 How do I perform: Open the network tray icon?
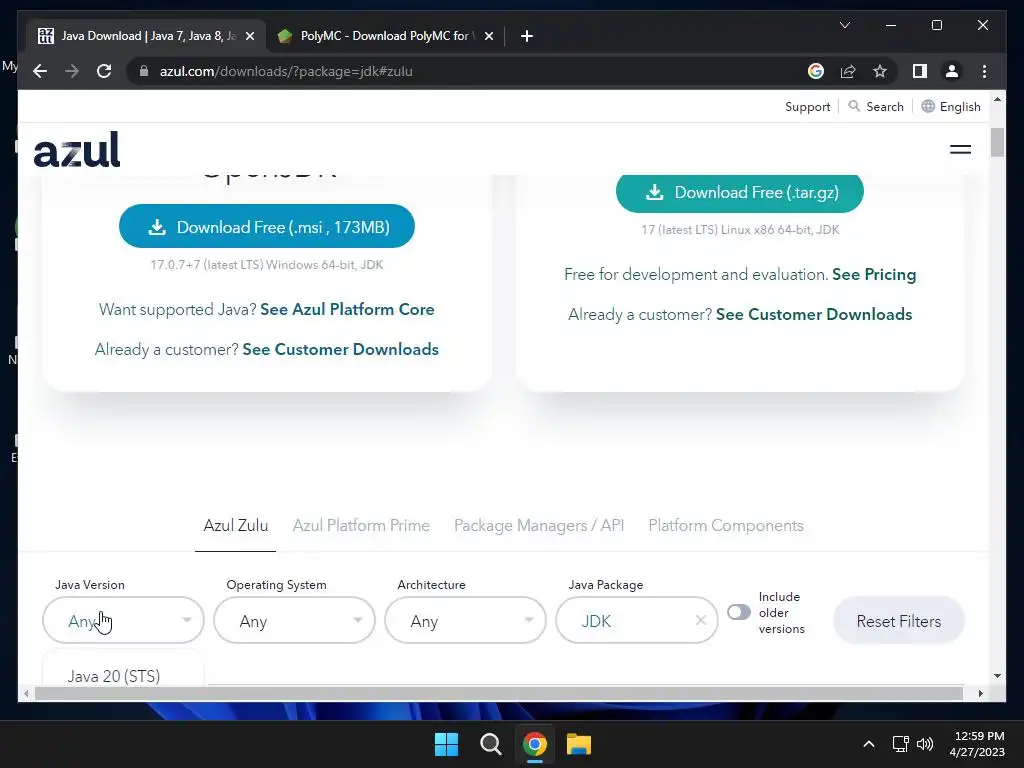pyautogui.click(x=901, y=744)
